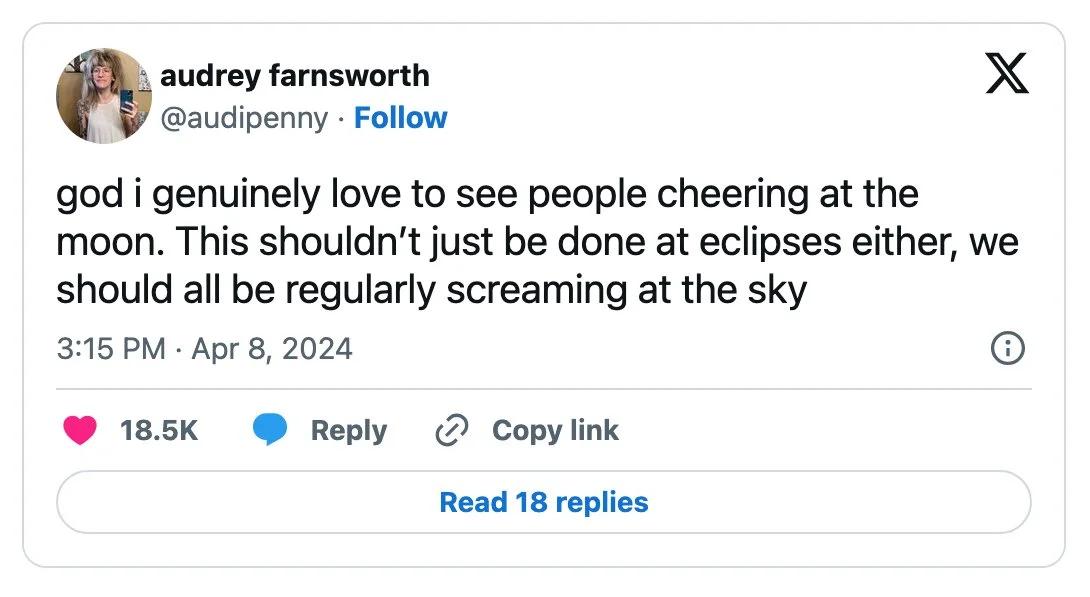Click the display name audrey farnsworth
The height and width of the screenshot is (597, 1090).
(x=295, y=75)
